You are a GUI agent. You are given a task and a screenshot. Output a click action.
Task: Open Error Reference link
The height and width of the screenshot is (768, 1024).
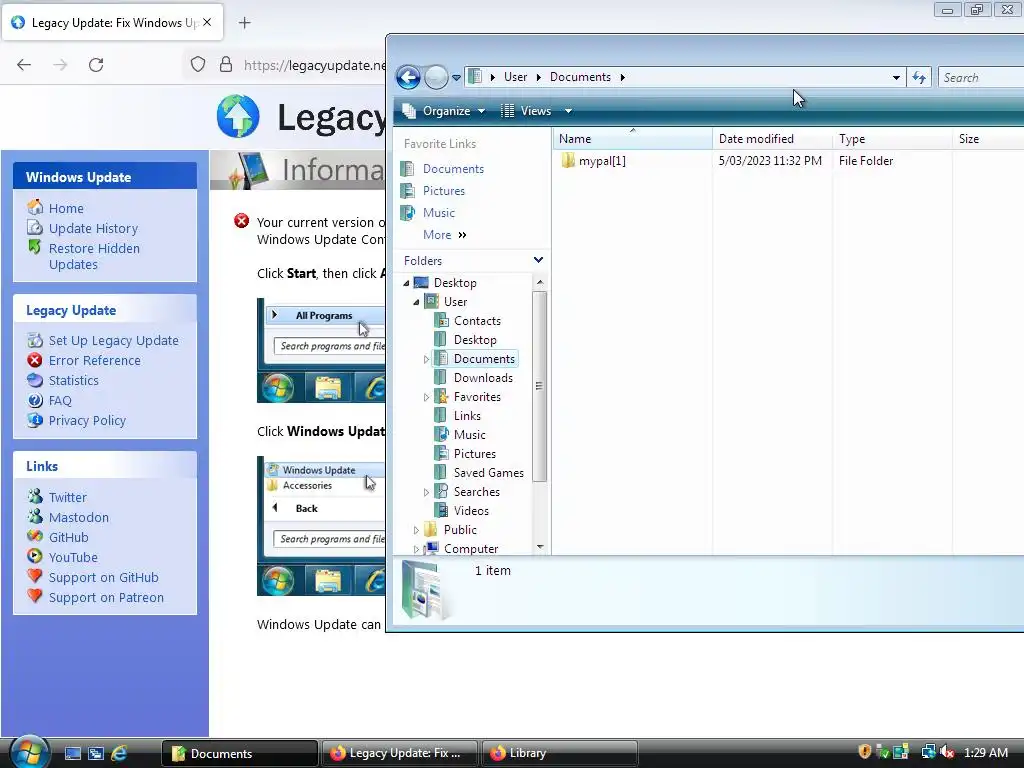pos(95,360)
